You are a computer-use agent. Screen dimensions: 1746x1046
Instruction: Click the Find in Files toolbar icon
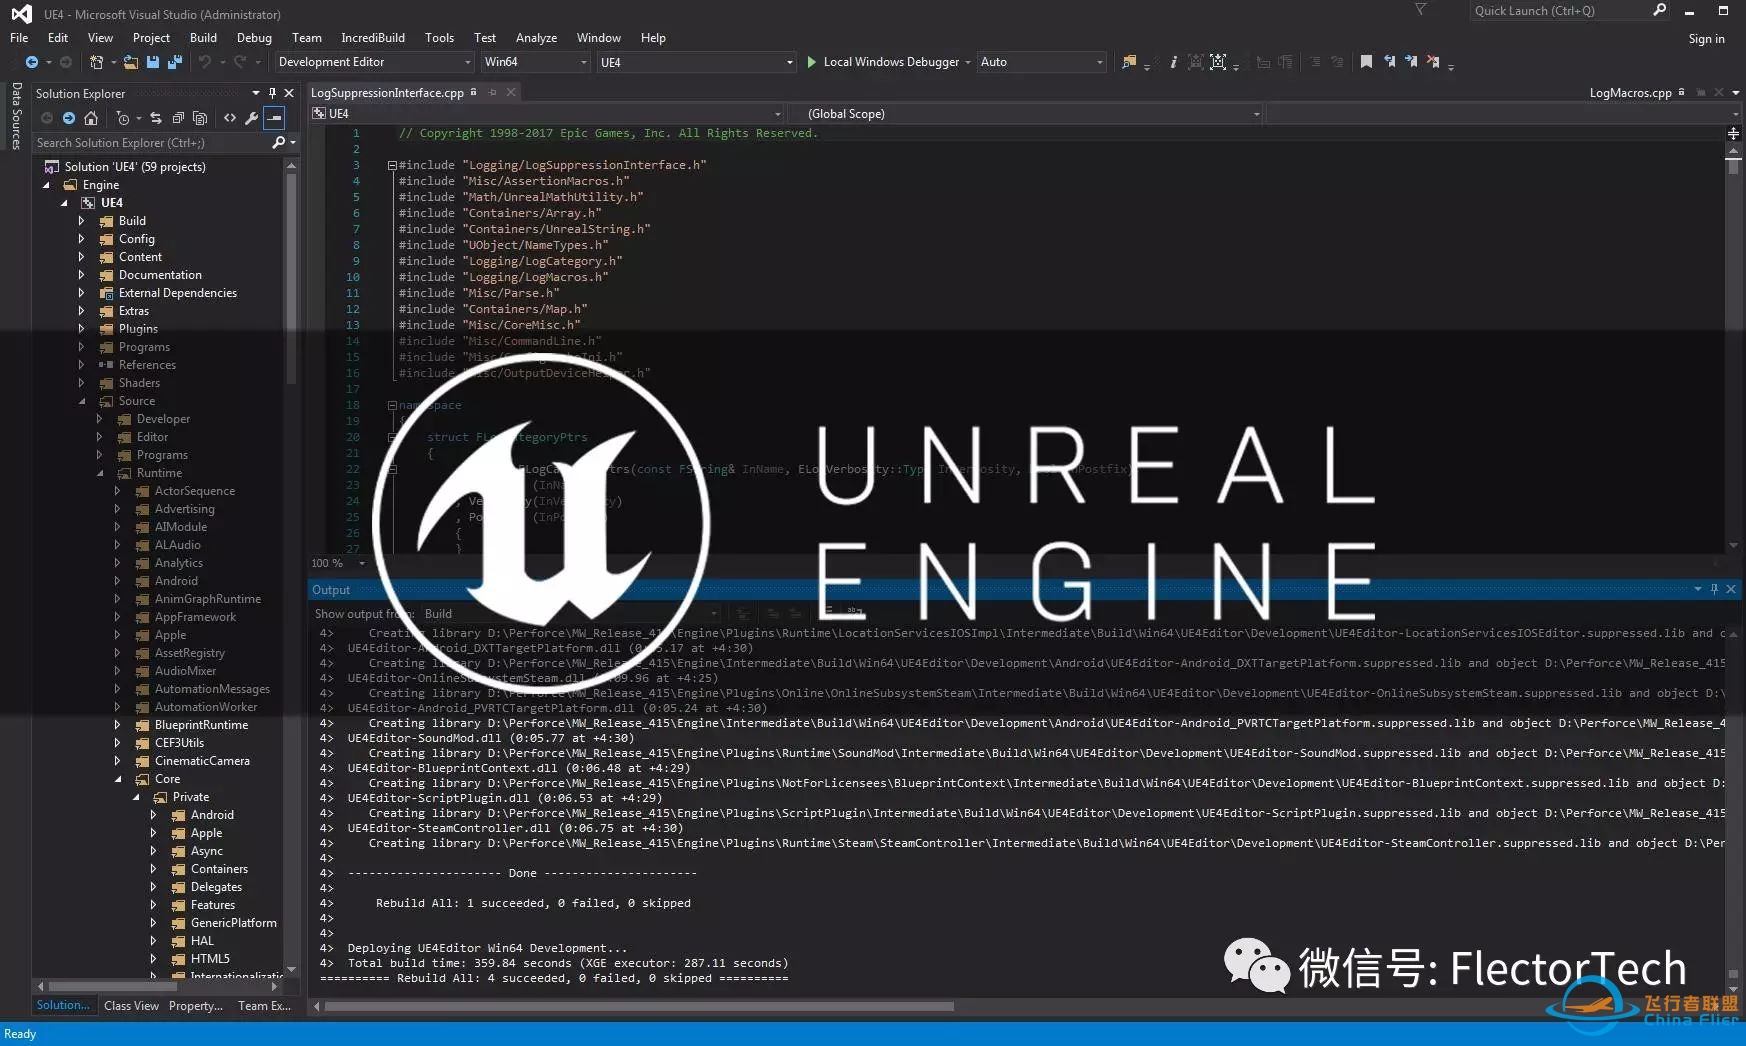1129,62
